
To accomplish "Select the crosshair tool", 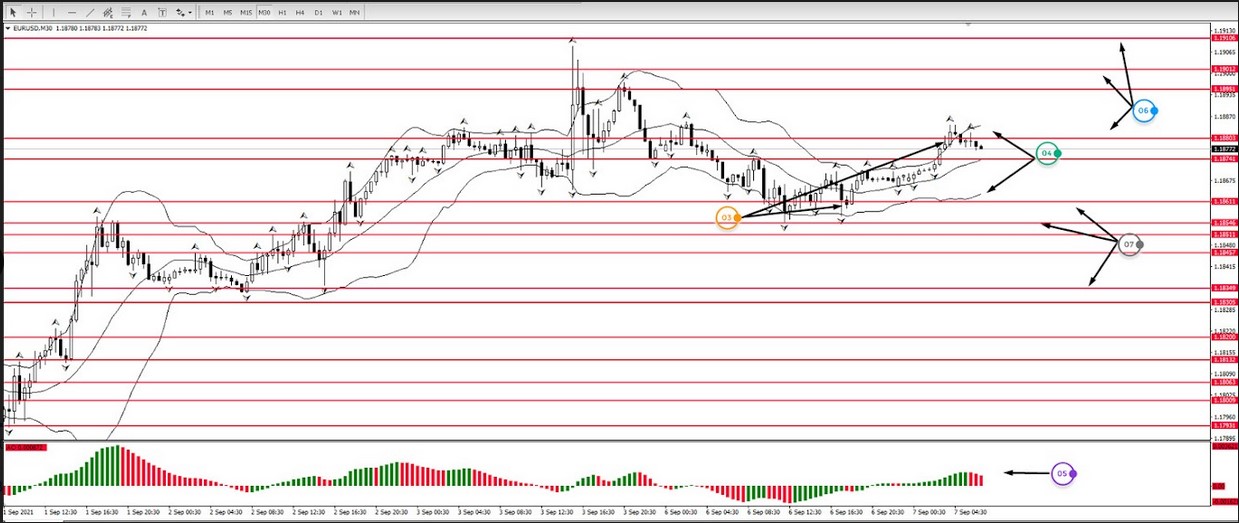I will click(31, 12).
